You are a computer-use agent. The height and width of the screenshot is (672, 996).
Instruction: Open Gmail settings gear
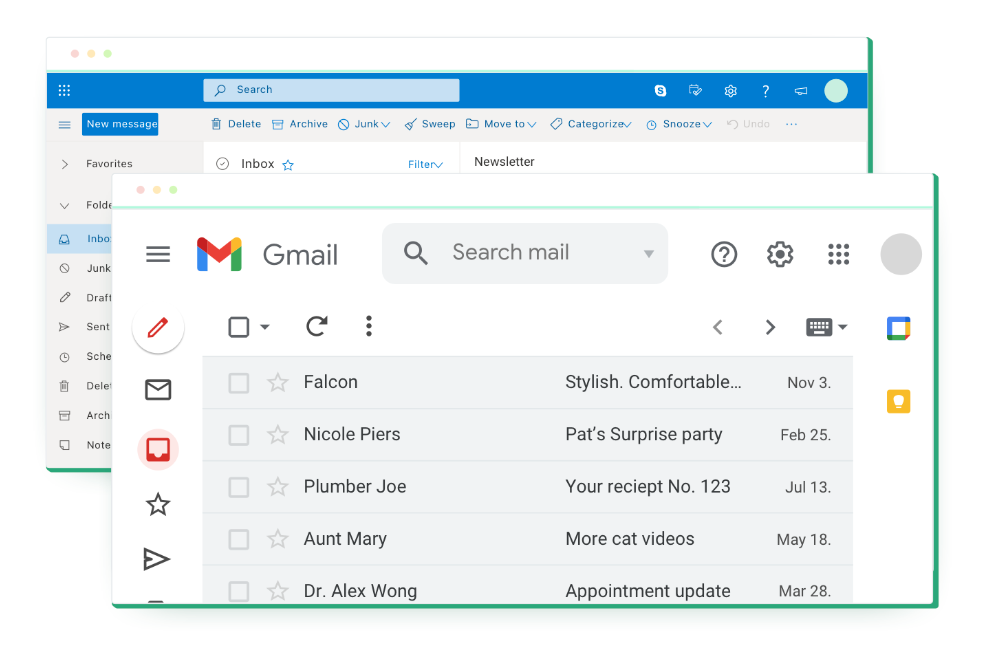pos(780,254)
